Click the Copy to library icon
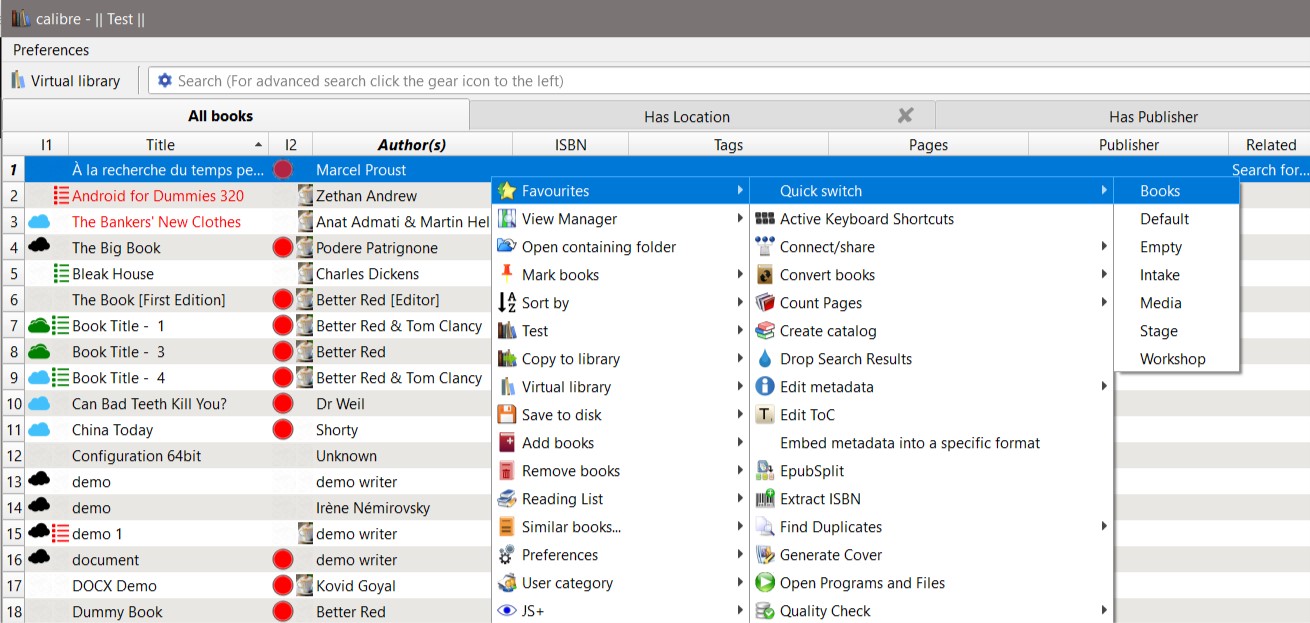Viewport: 1310px width, 623px height. tap(507, 359)
